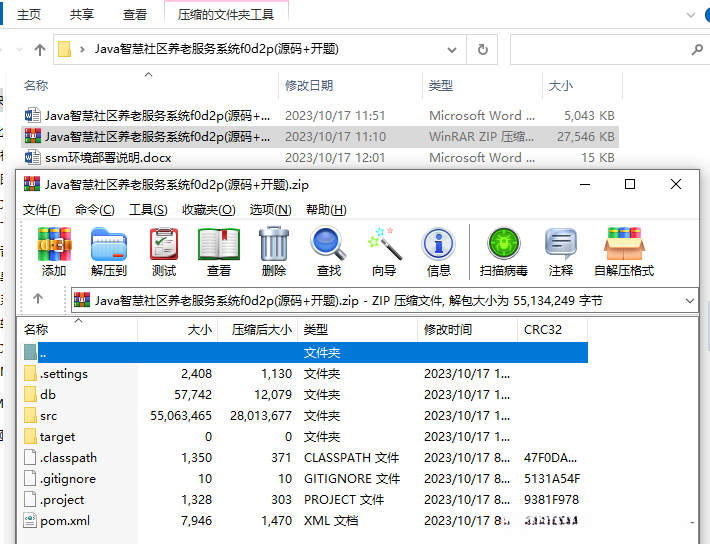Open the 文件(F) menu
710x544 pixels.
click(42, 210)
